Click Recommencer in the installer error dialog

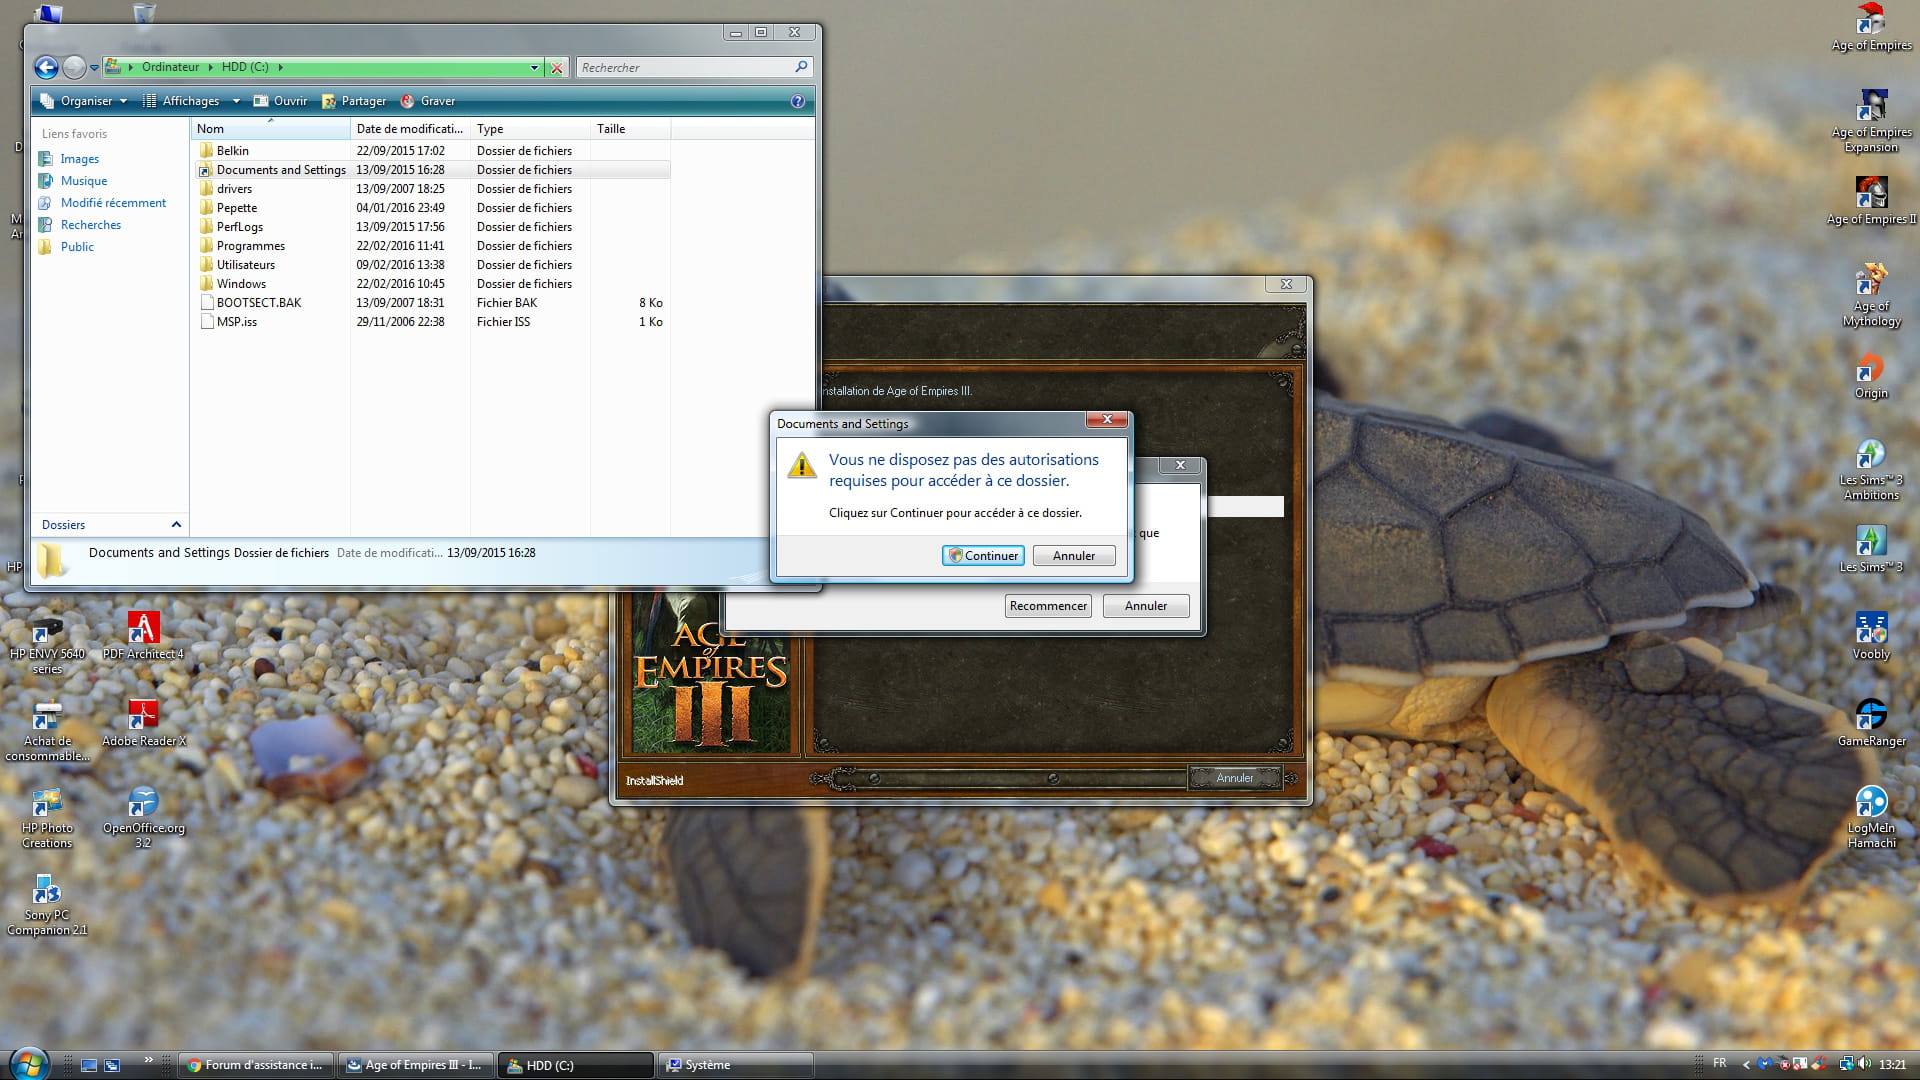tap(1048, 606)
